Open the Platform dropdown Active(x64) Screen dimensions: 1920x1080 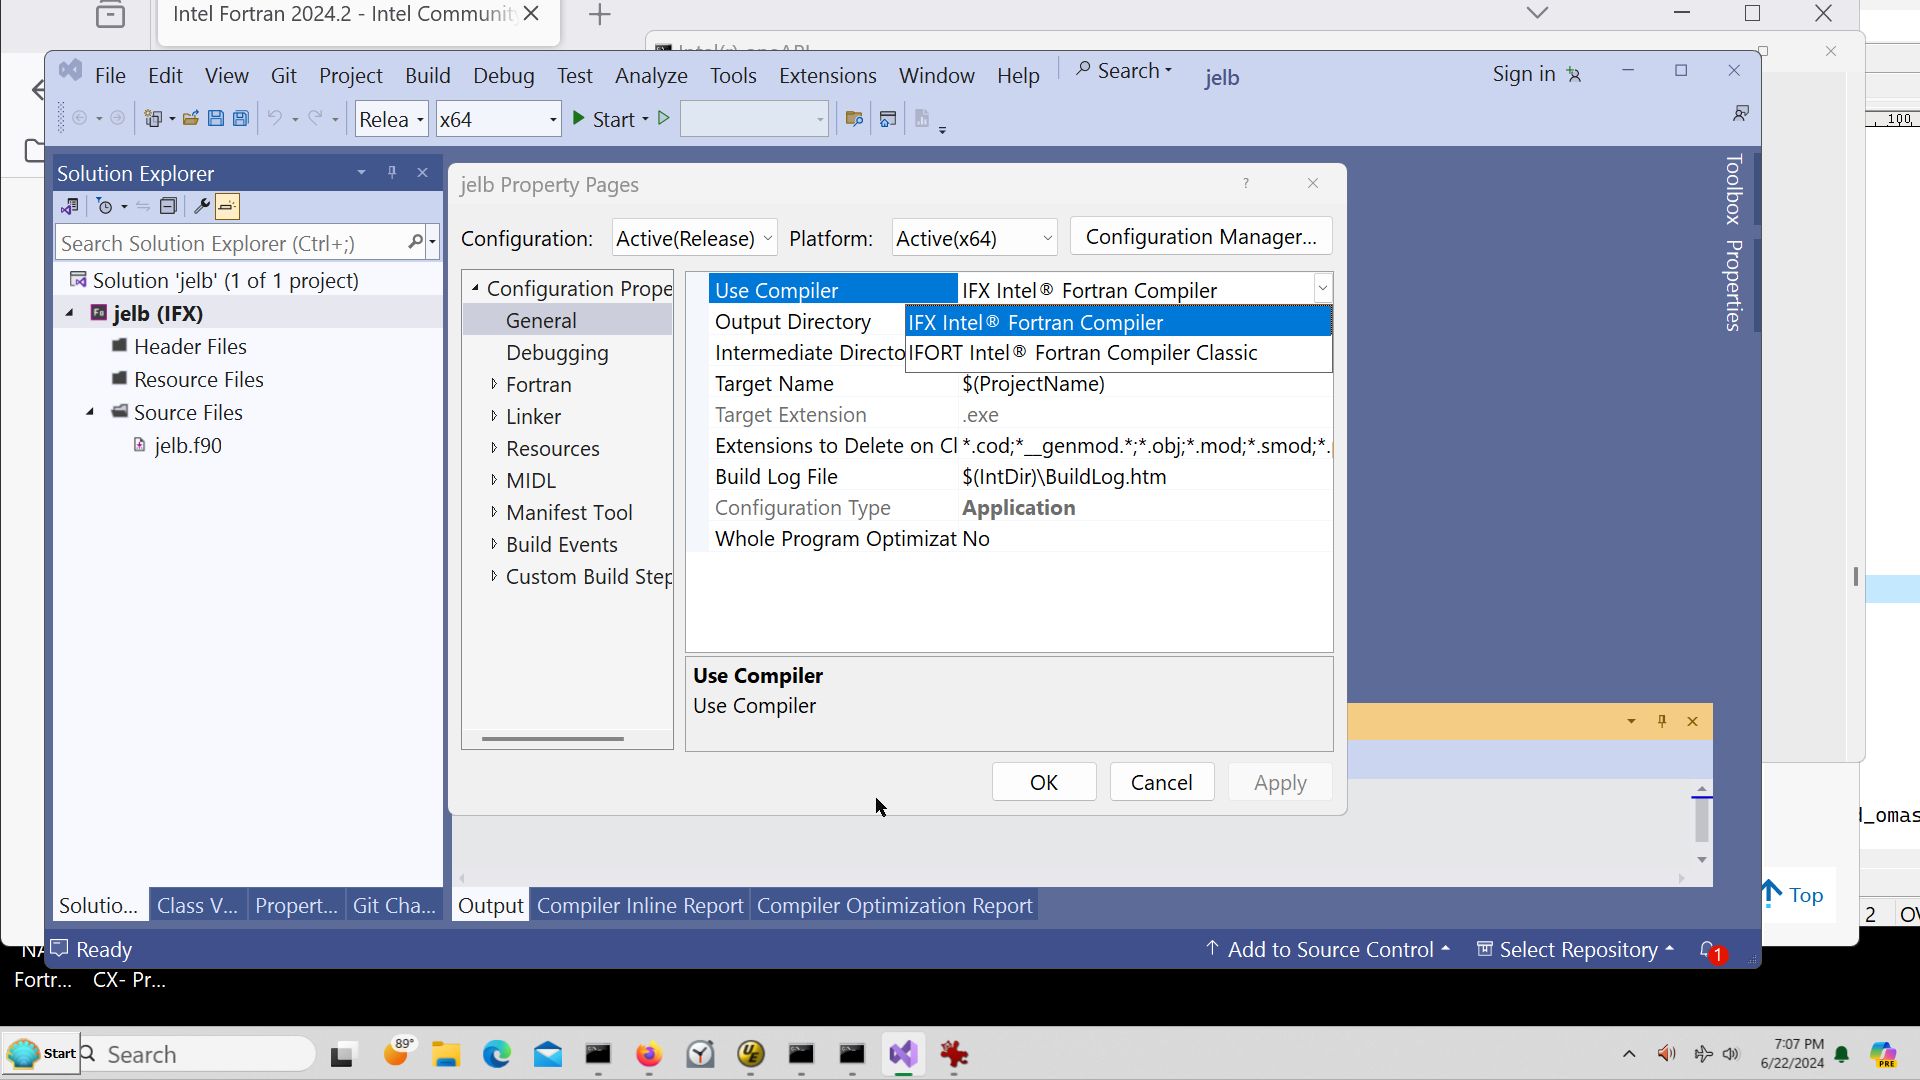pyautogui.click(x=974, y=238)
